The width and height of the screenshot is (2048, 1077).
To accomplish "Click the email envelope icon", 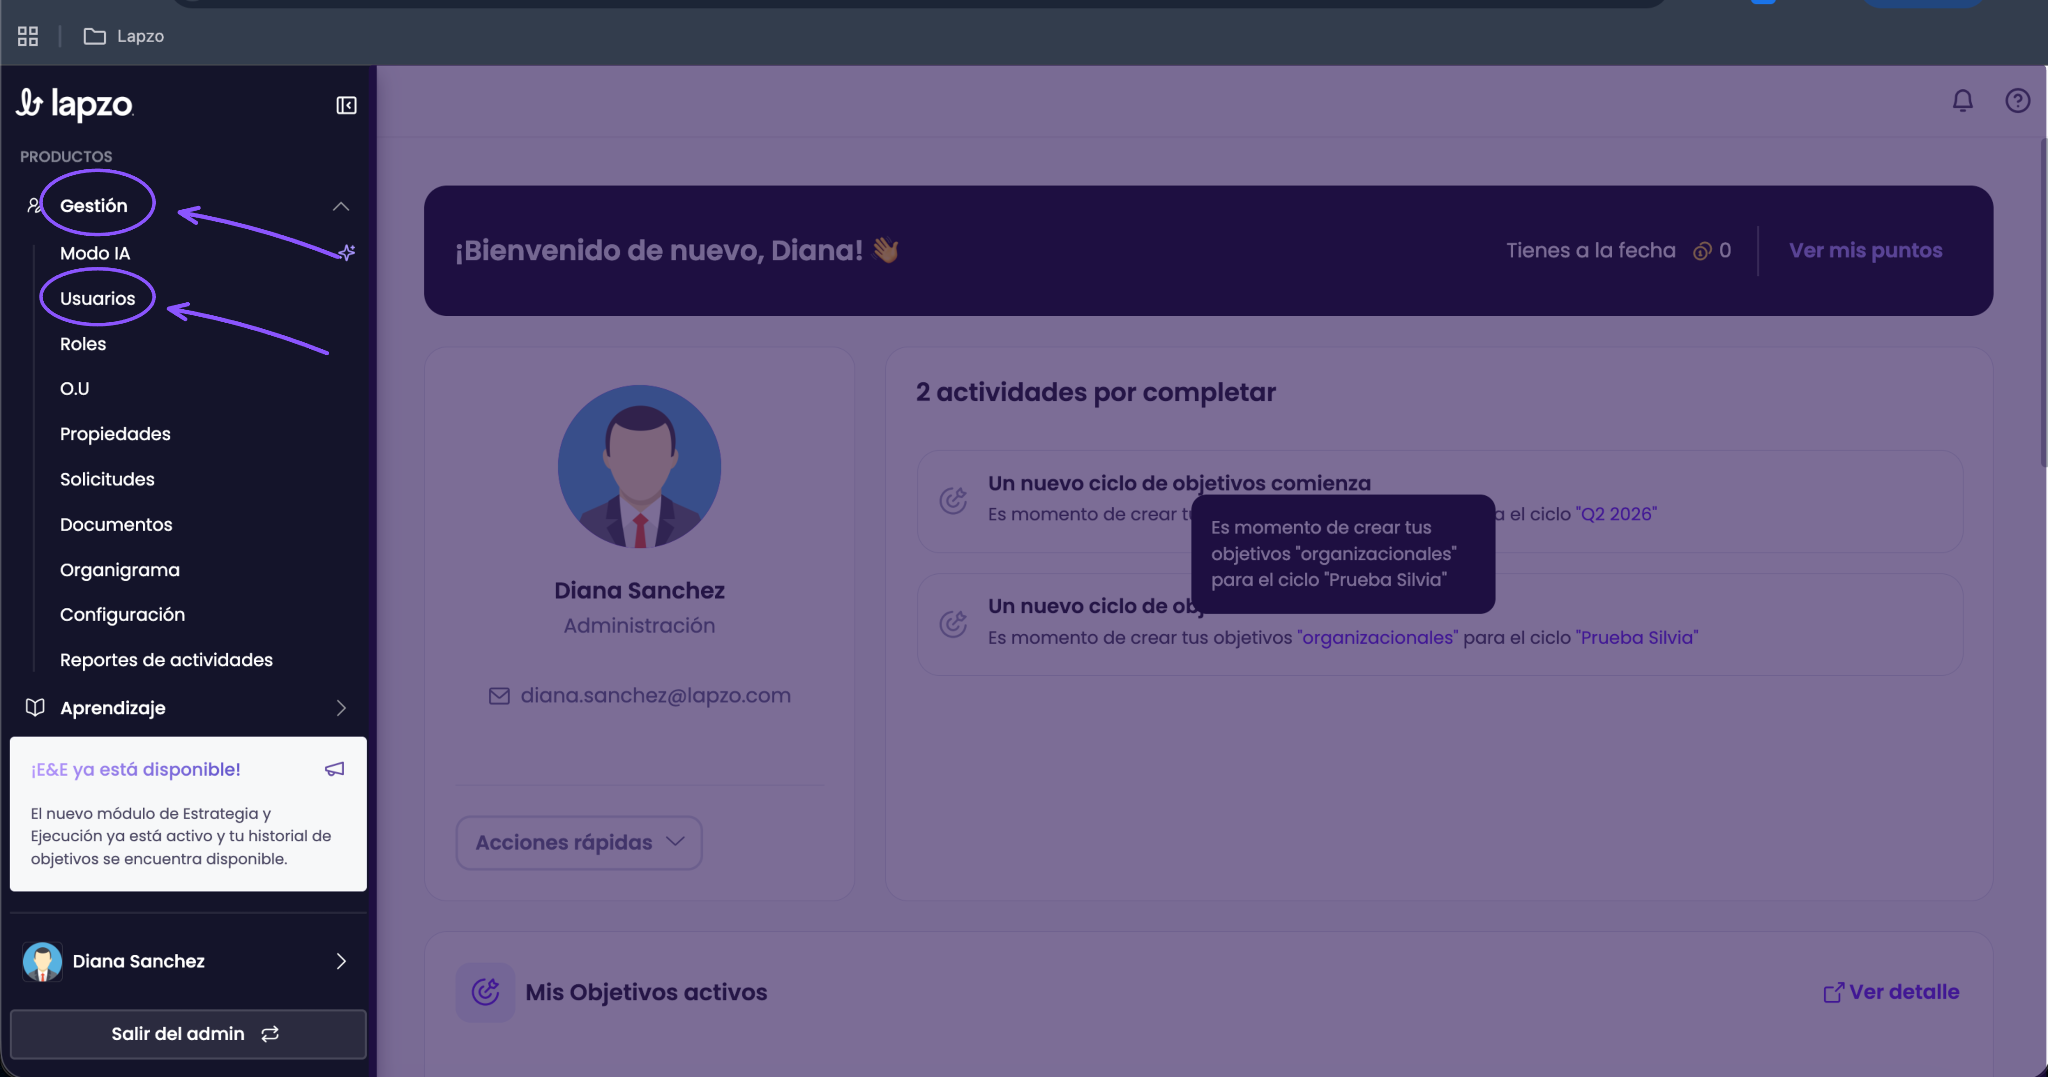I will tap(499, 696).
